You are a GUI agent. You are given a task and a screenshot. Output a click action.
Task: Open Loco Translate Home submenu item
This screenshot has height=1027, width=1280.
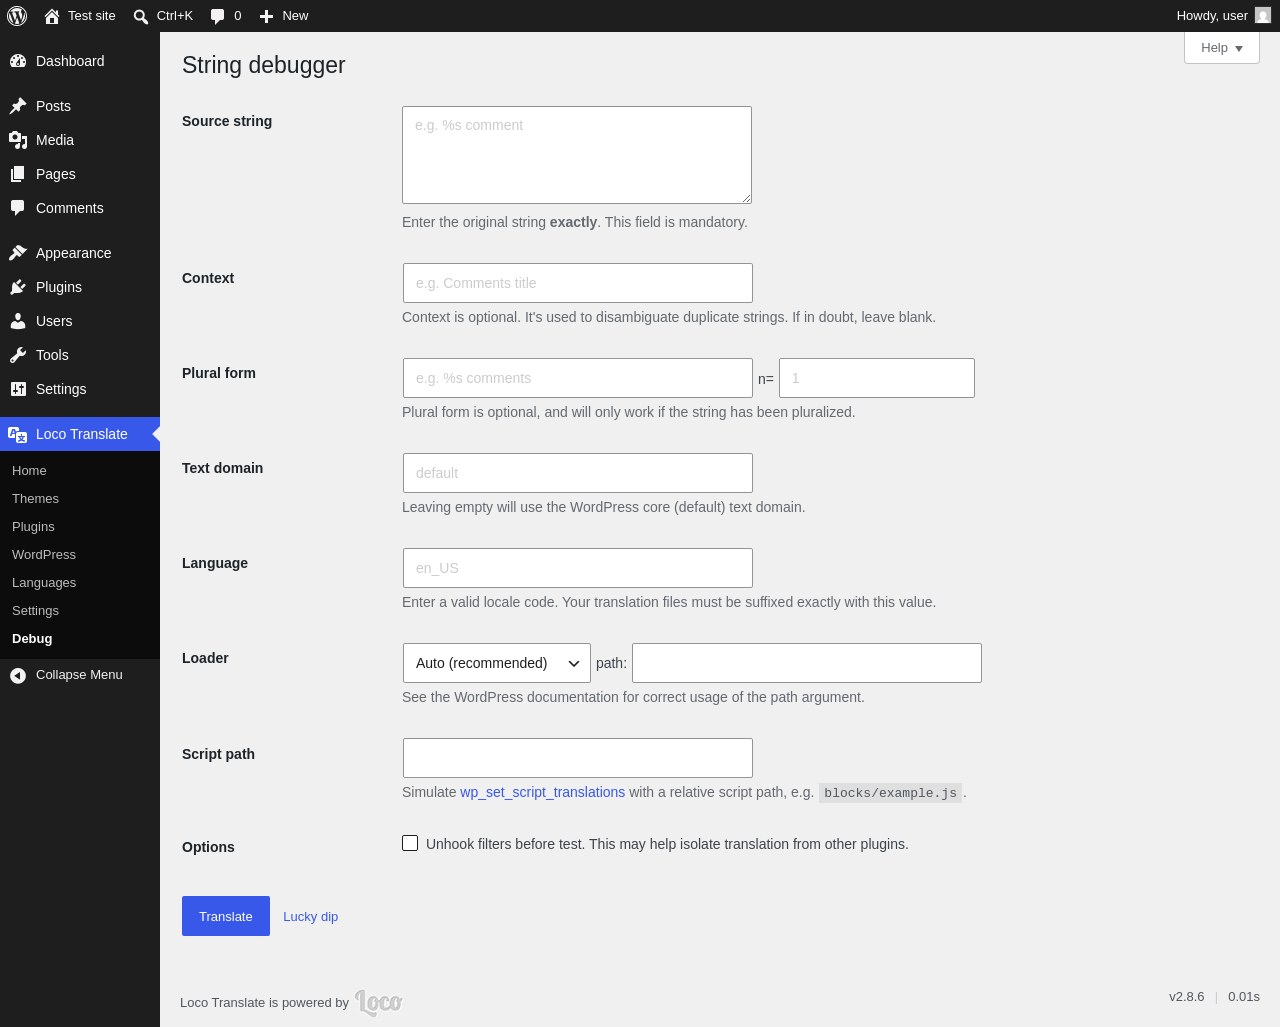pyautogui.click(x=29, y=470)
